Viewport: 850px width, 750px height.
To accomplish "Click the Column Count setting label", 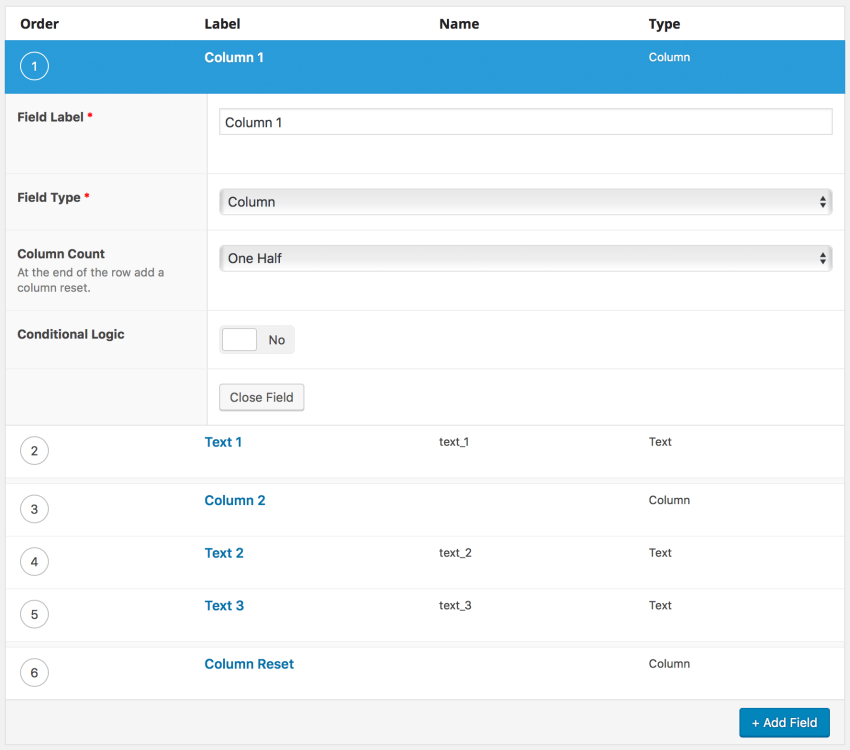I will click(61, 254).
